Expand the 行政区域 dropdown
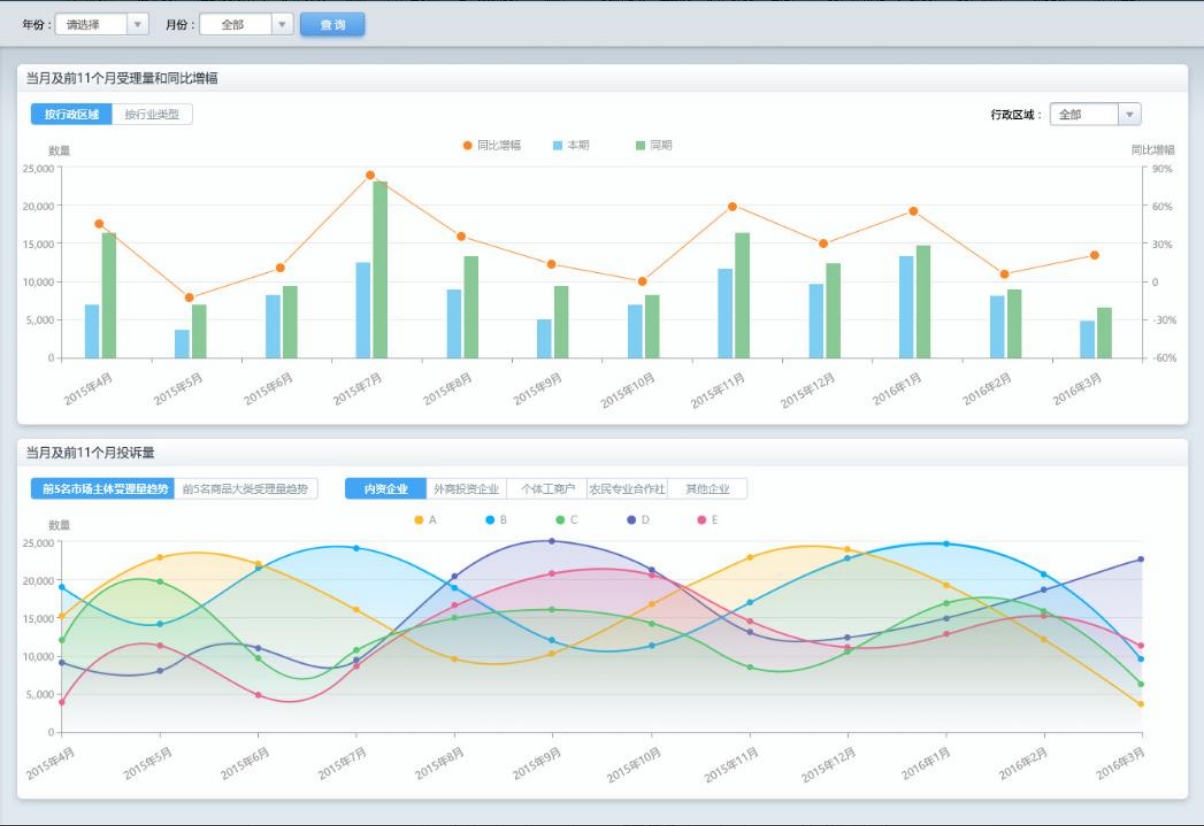Screen dimensions: 1204x826 1095,115
